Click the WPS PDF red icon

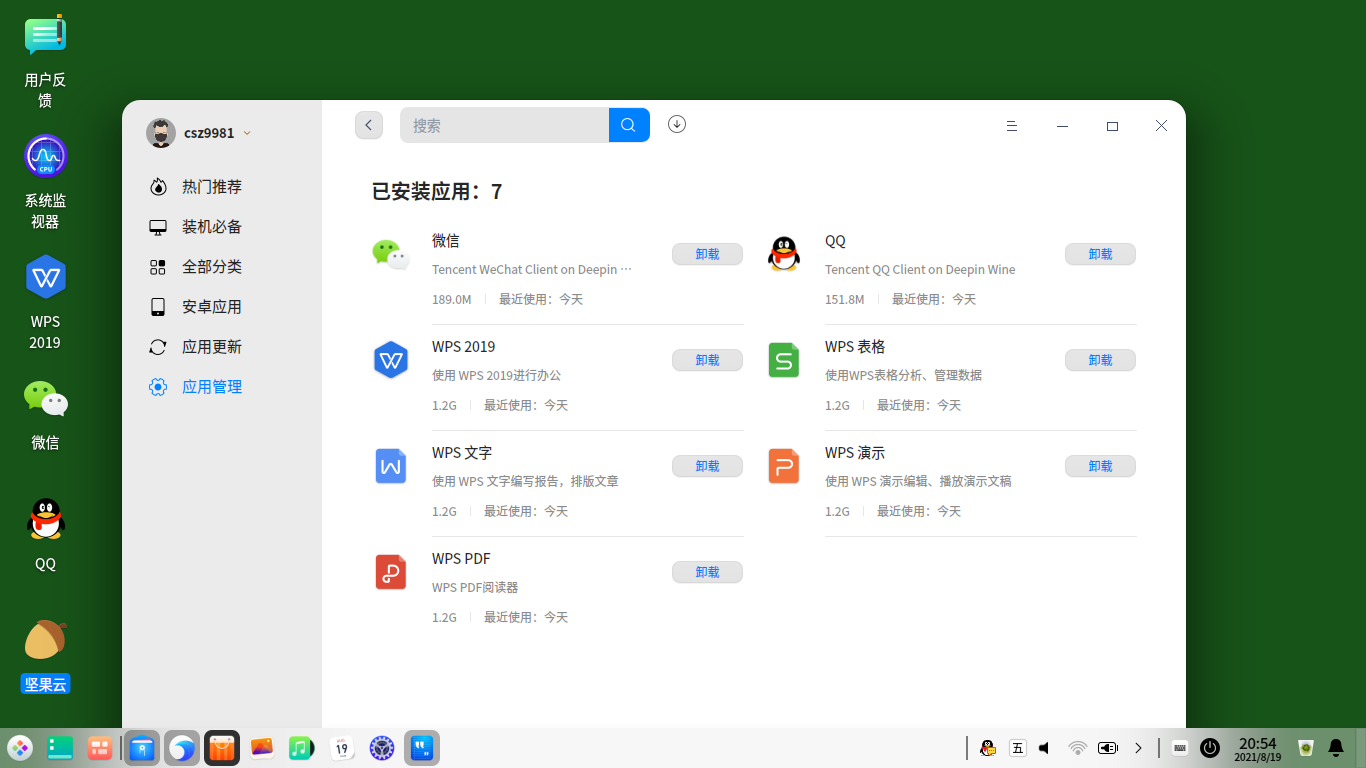point(391,572)
